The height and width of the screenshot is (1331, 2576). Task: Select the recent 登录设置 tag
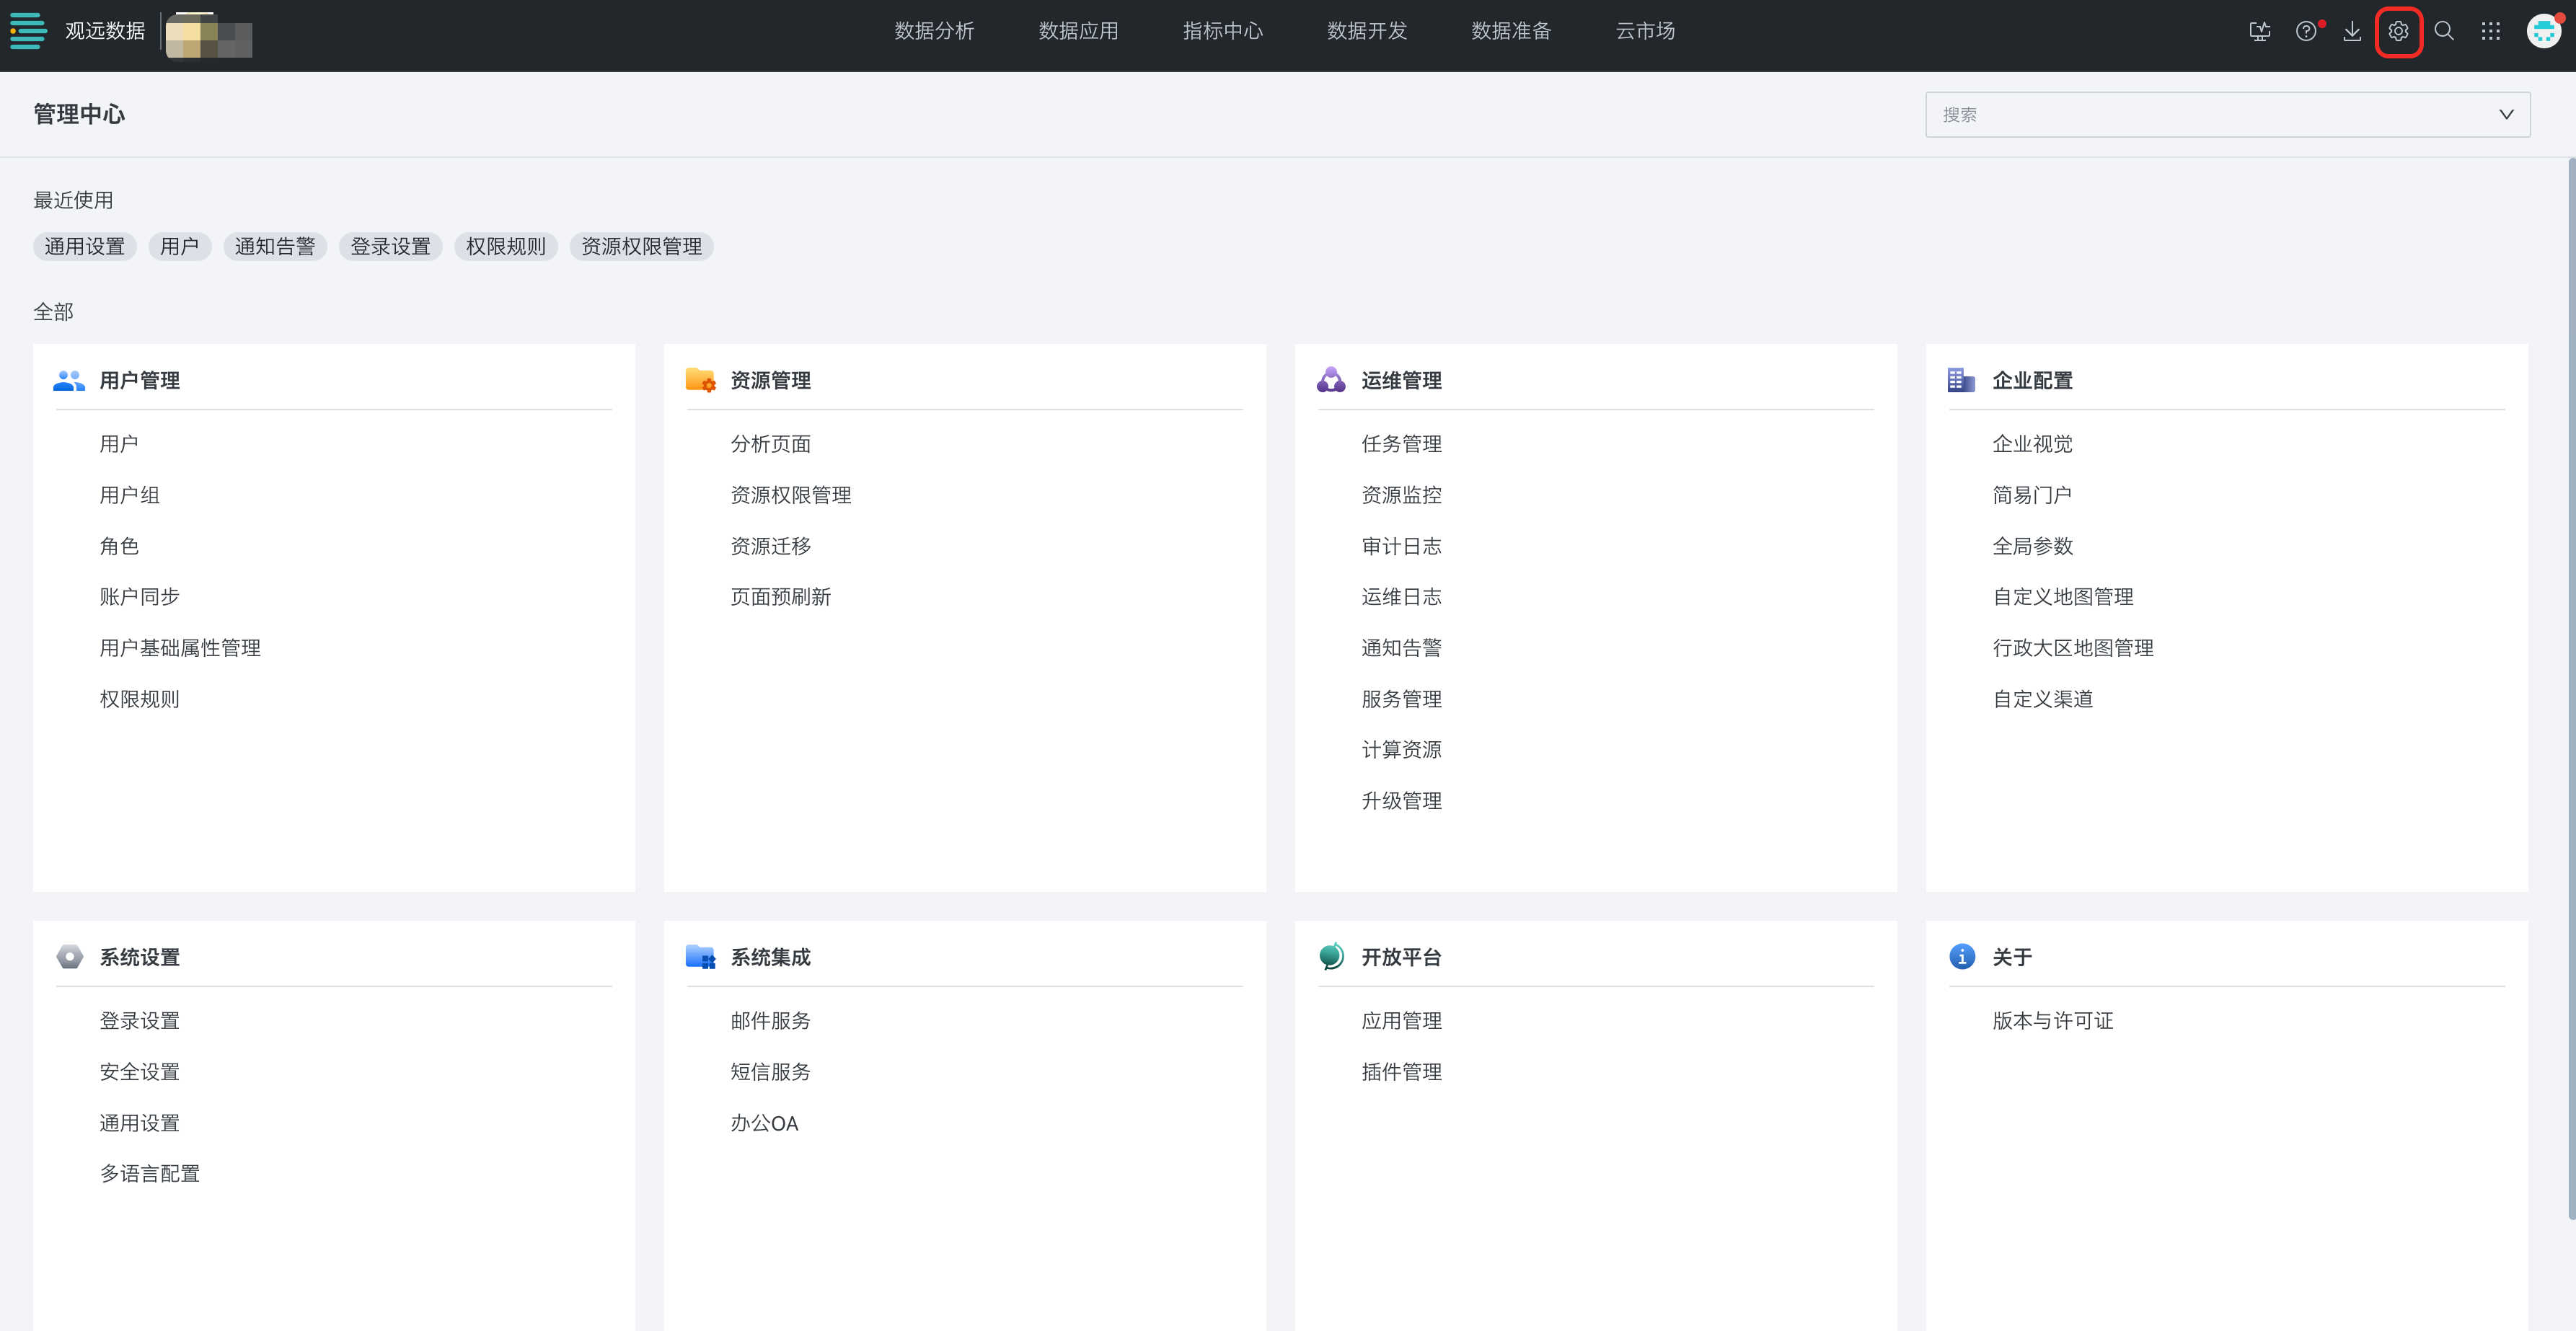[x=390, y=246]
